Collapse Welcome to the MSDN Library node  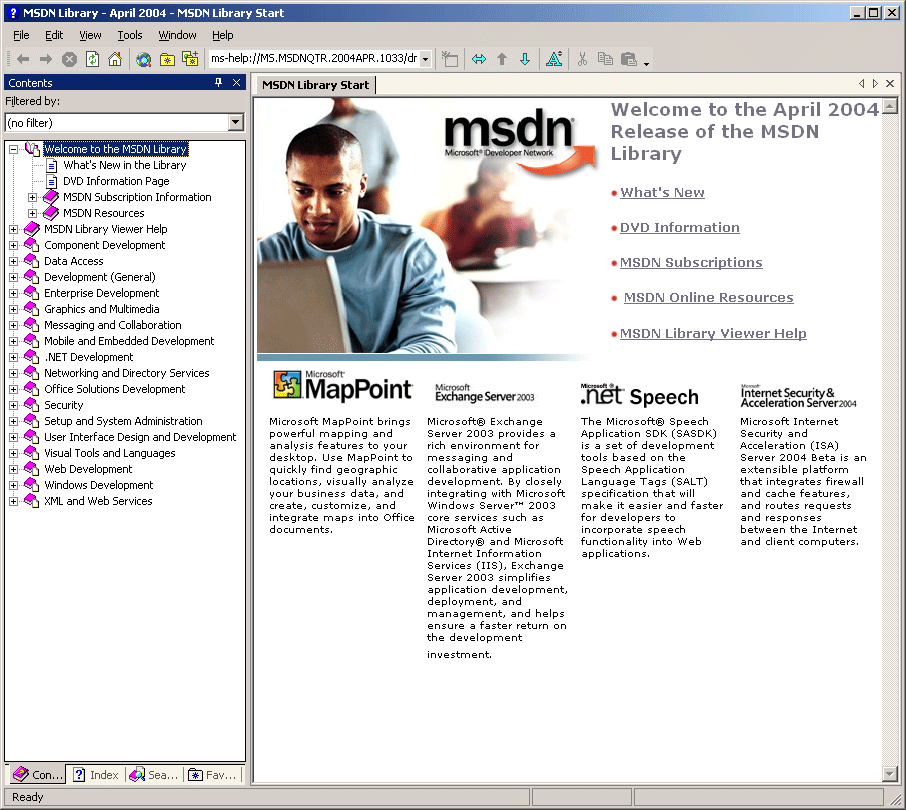click(x=13, y=149)
